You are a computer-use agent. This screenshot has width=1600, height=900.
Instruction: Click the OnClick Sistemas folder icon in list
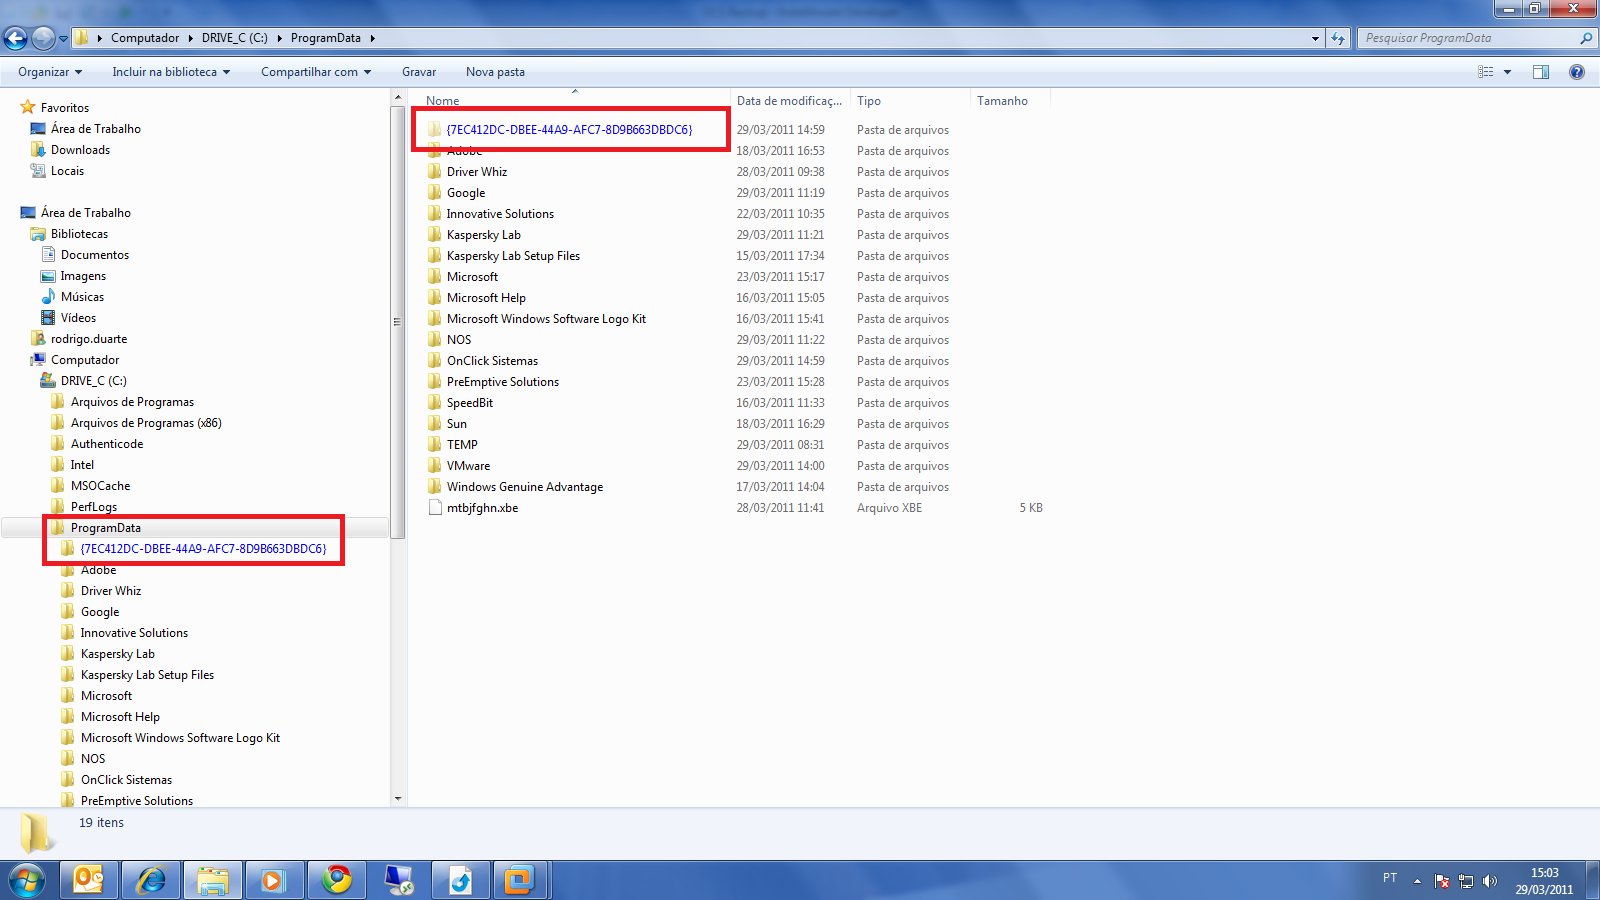click(434, 360)
